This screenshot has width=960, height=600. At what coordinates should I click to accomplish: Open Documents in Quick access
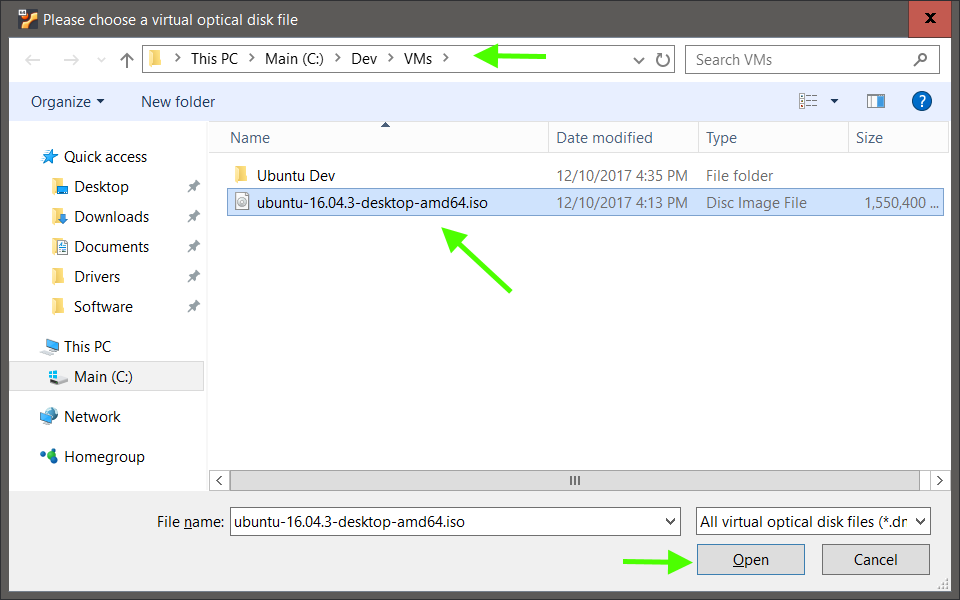pos(111,247)
